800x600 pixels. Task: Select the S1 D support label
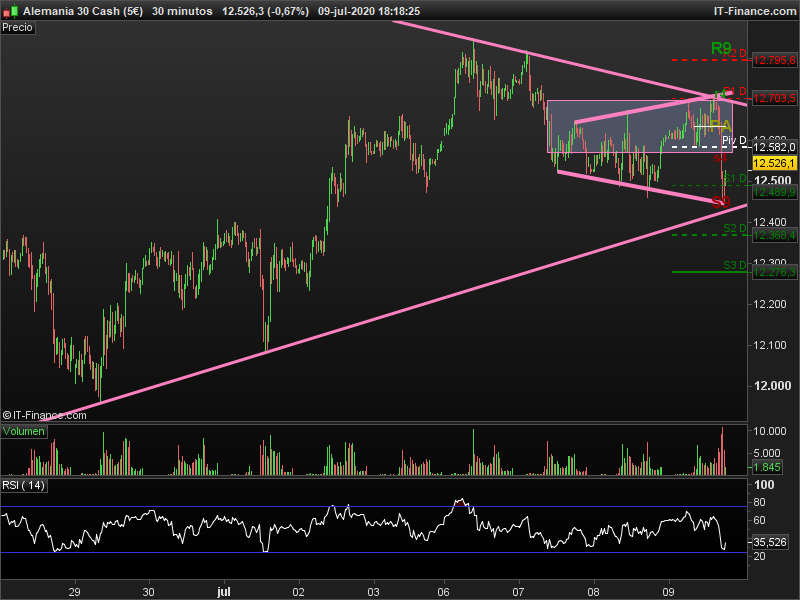point(735,178)
